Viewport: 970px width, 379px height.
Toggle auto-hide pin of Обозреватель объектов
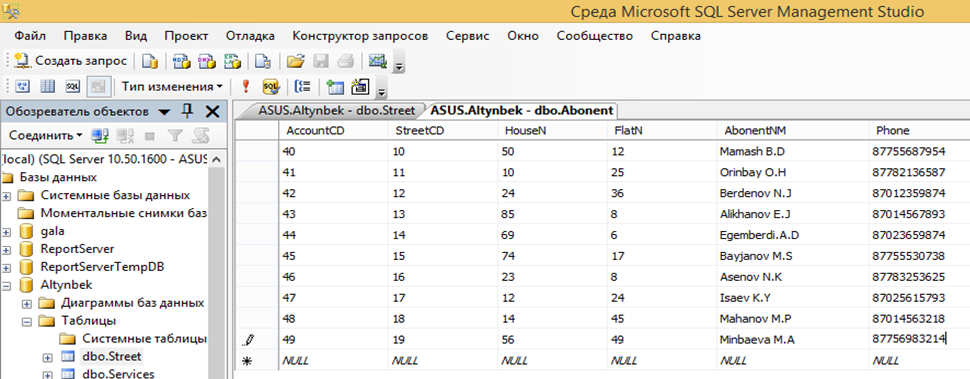188,111
